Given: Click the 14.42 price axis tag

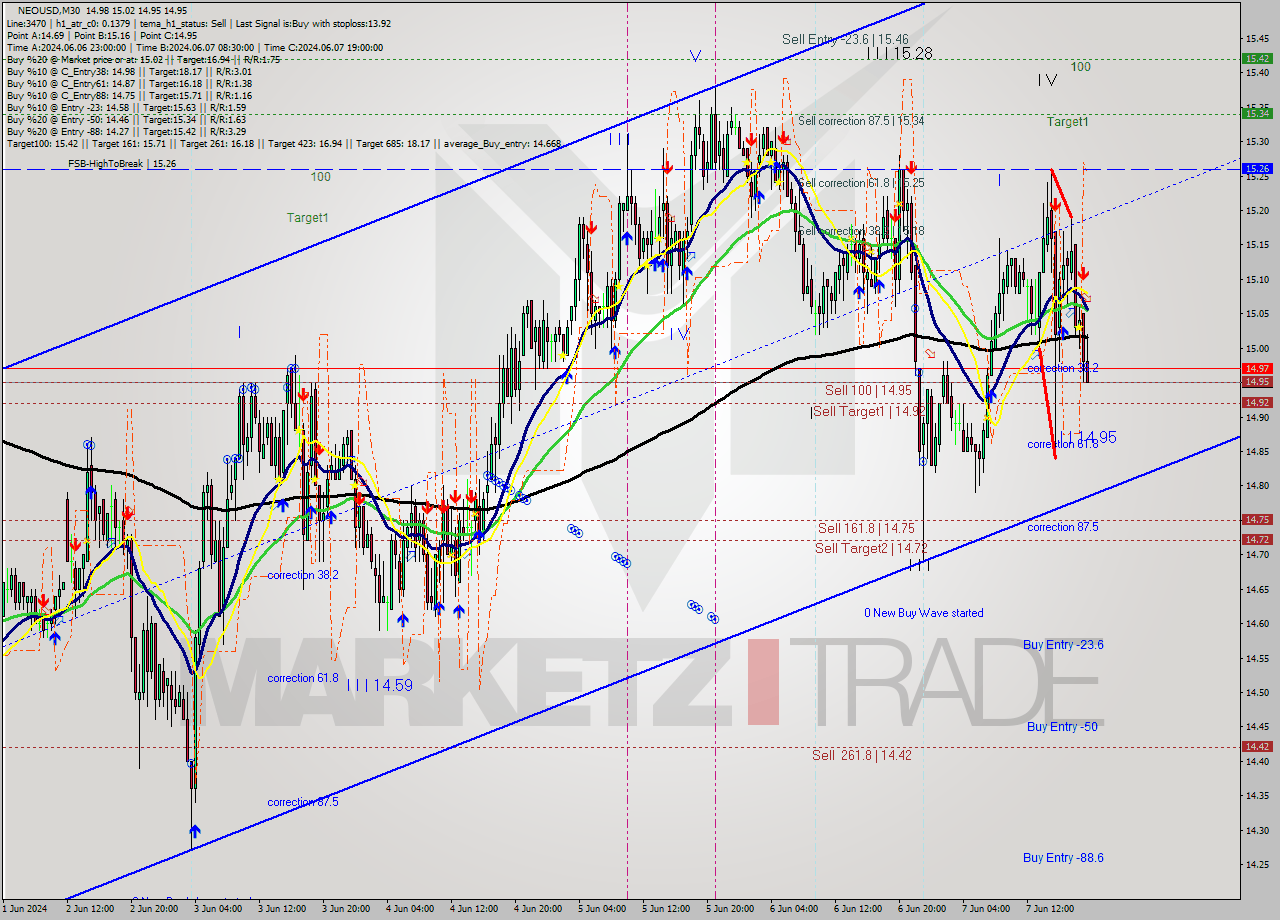Looking at the screenshot, I should coord(1257,746).
